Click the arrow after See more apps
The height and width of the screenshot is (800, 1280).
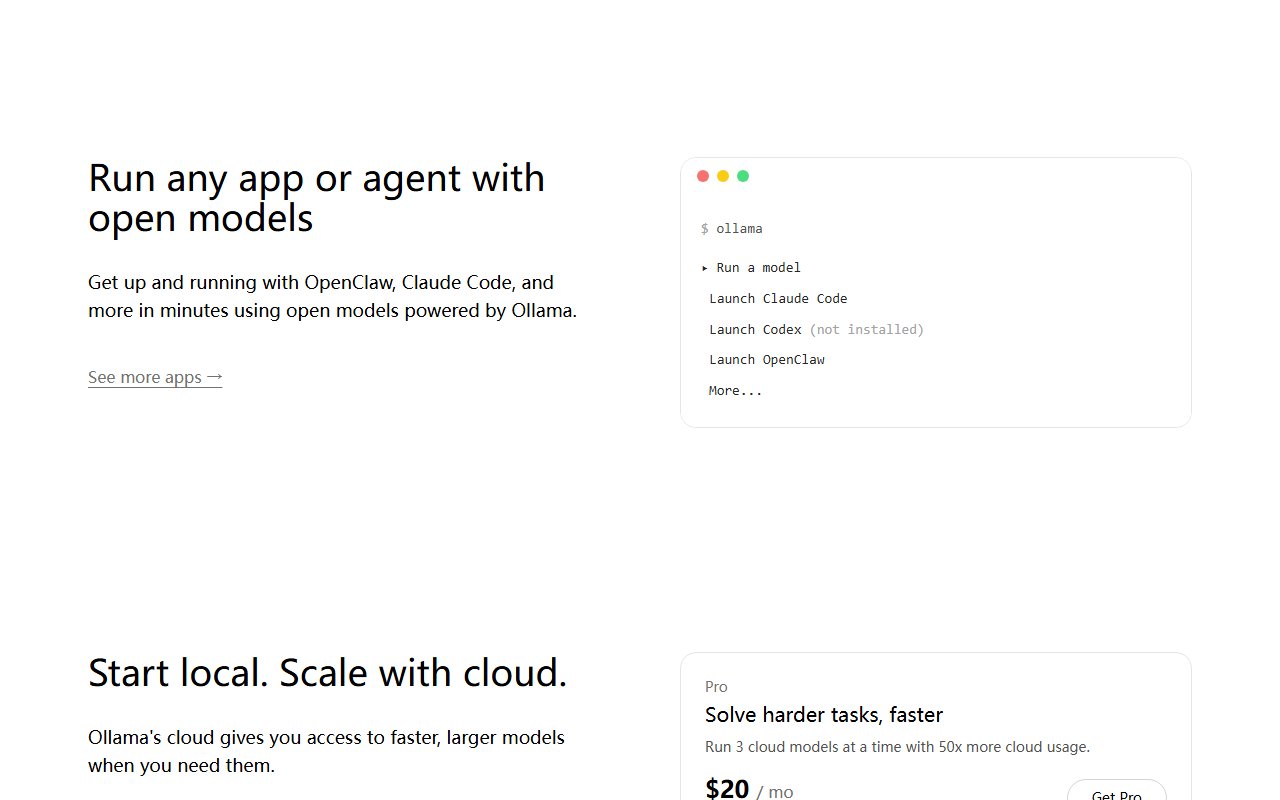pyautogui.click(x=214, y=377)
